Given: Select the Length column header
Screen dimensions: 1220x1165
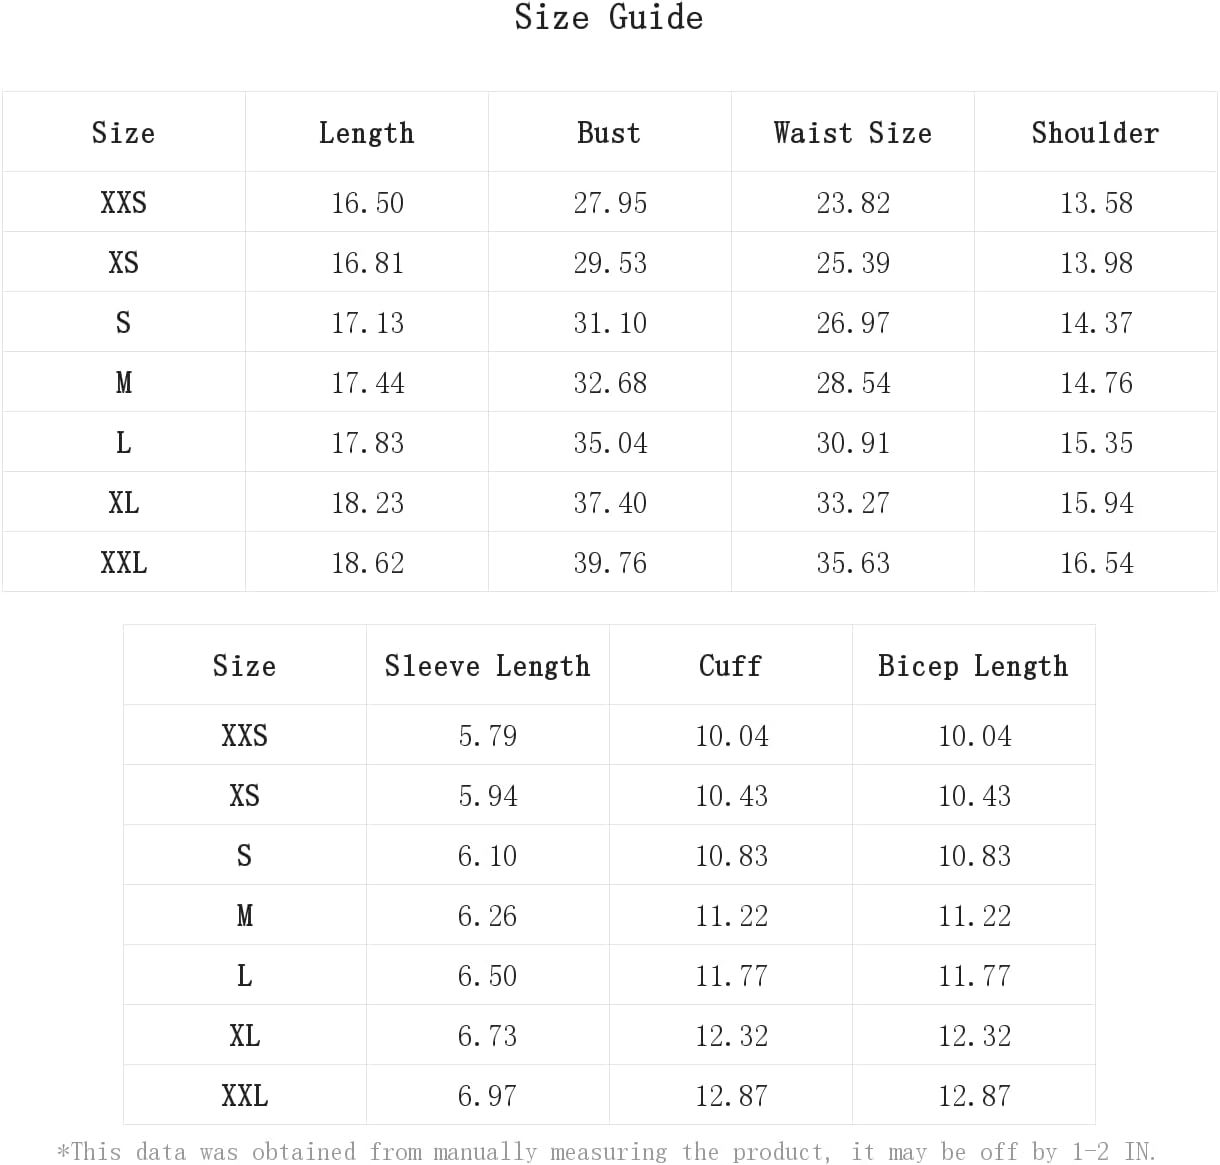Looking at the screenshot, I should (x=366, y=133).
